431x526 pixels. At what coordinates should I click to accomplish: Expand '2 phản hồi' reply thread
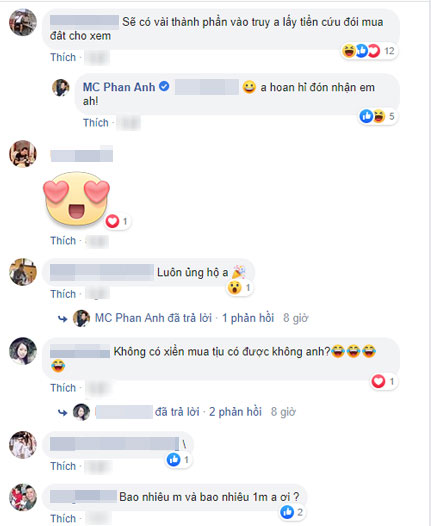(x=235, y=412)
